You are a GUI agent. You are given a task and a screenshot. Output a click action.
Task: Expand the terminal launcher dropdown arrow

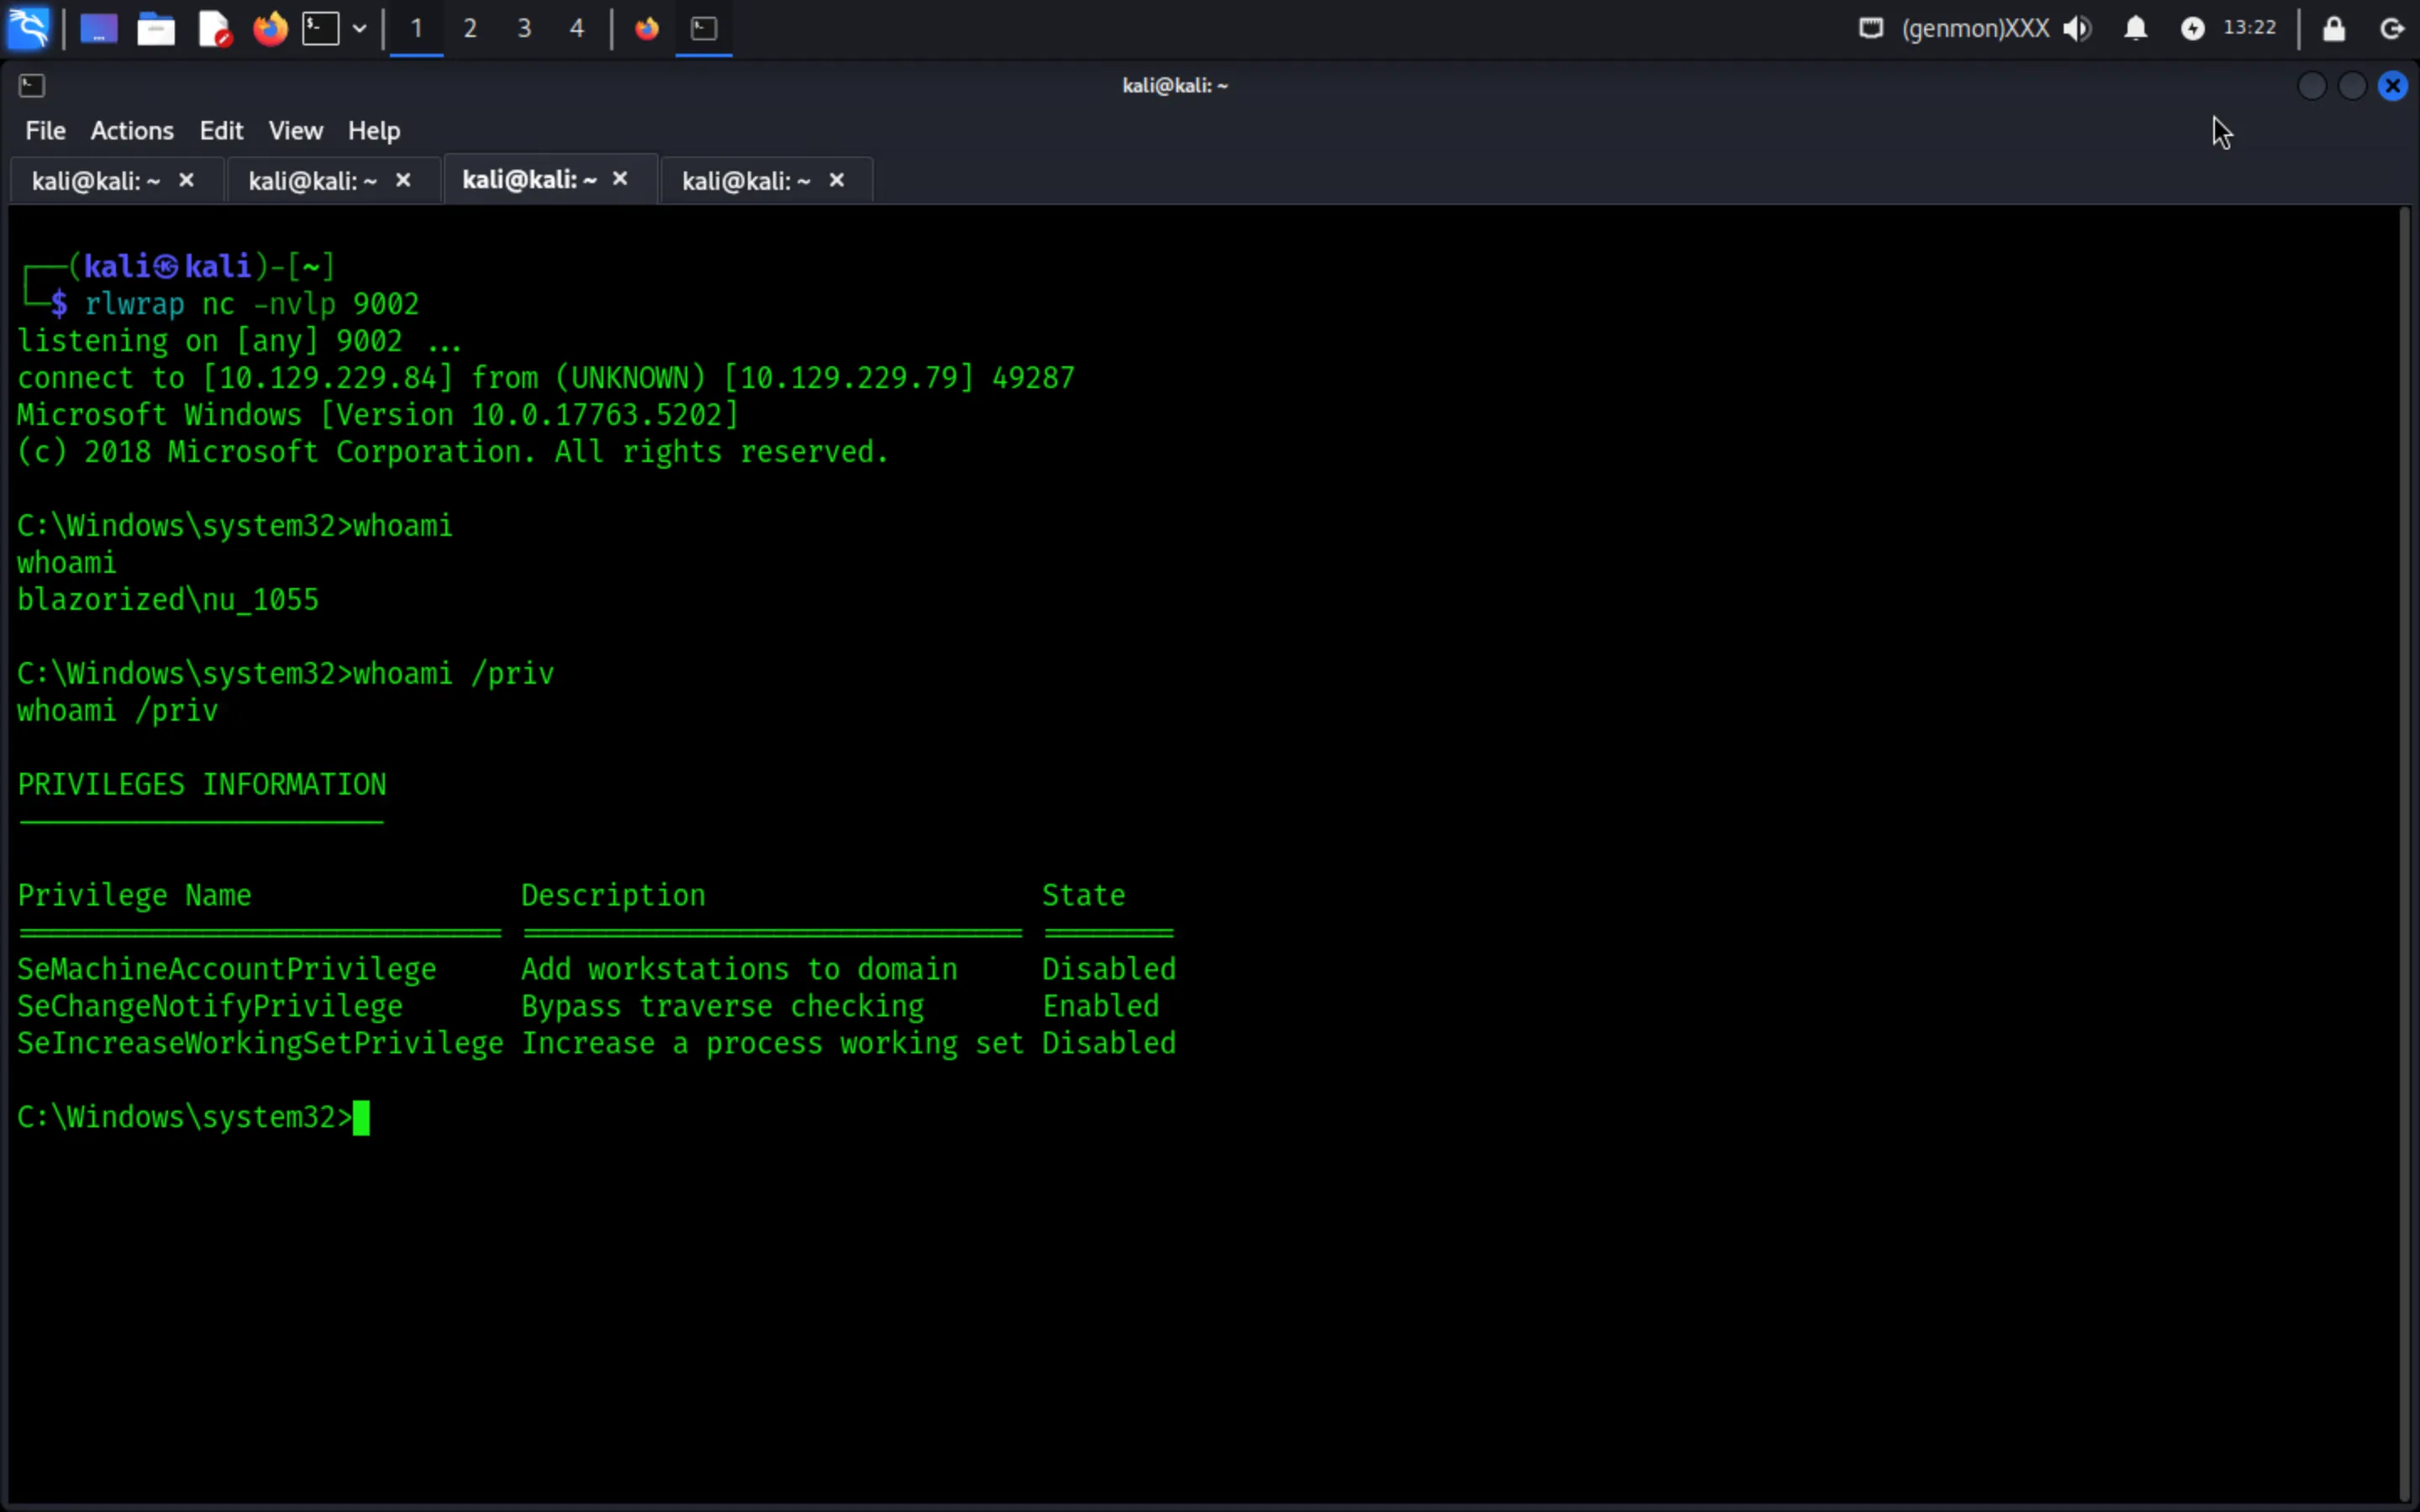pyautogui.click(x=359, y=29)
